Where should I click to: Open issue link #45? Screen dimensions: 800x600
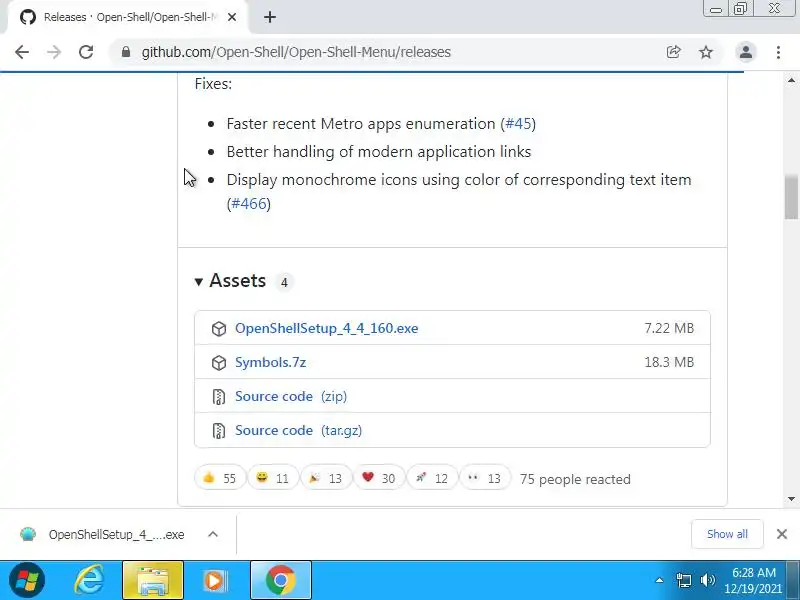coord(518,124)
